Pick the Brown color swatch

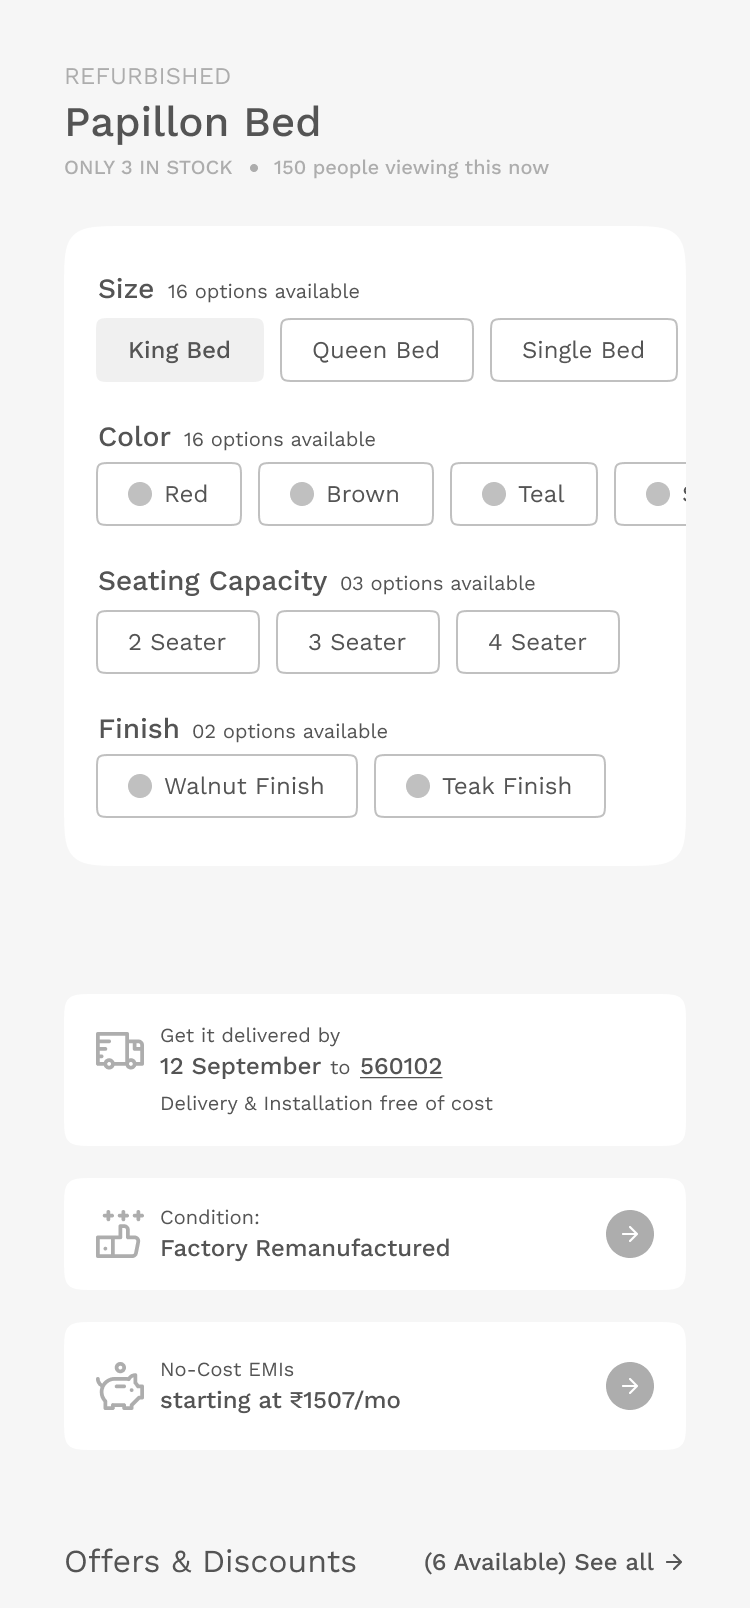click(x=346, y=494)
